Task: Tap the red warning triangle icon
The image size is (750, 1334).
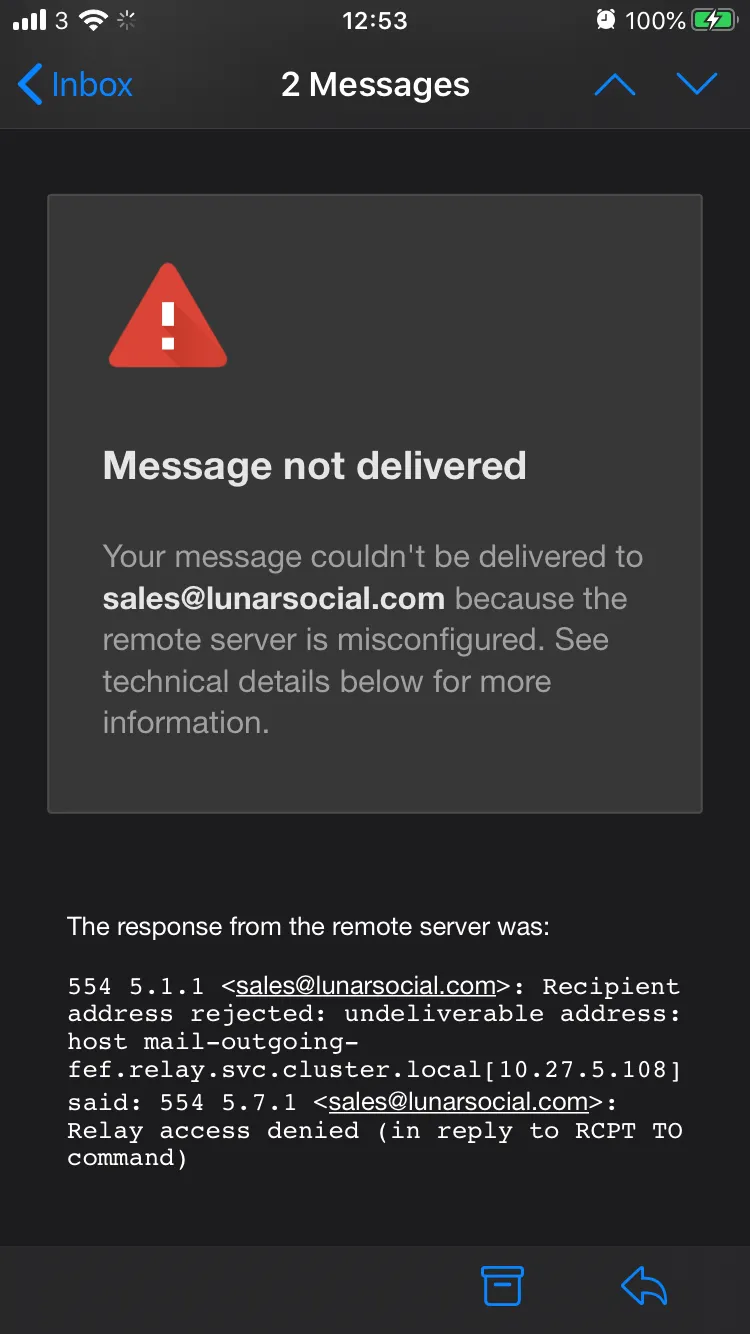Action: click(x=168, y=316)
